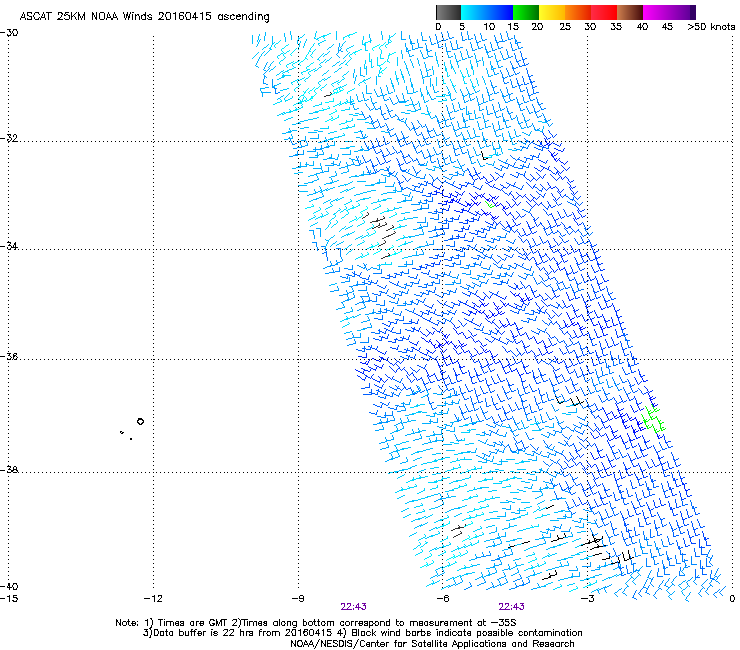Click the red 30-35 knots legend color
Viewport: 740px width, 650px height.
point(604,12)
